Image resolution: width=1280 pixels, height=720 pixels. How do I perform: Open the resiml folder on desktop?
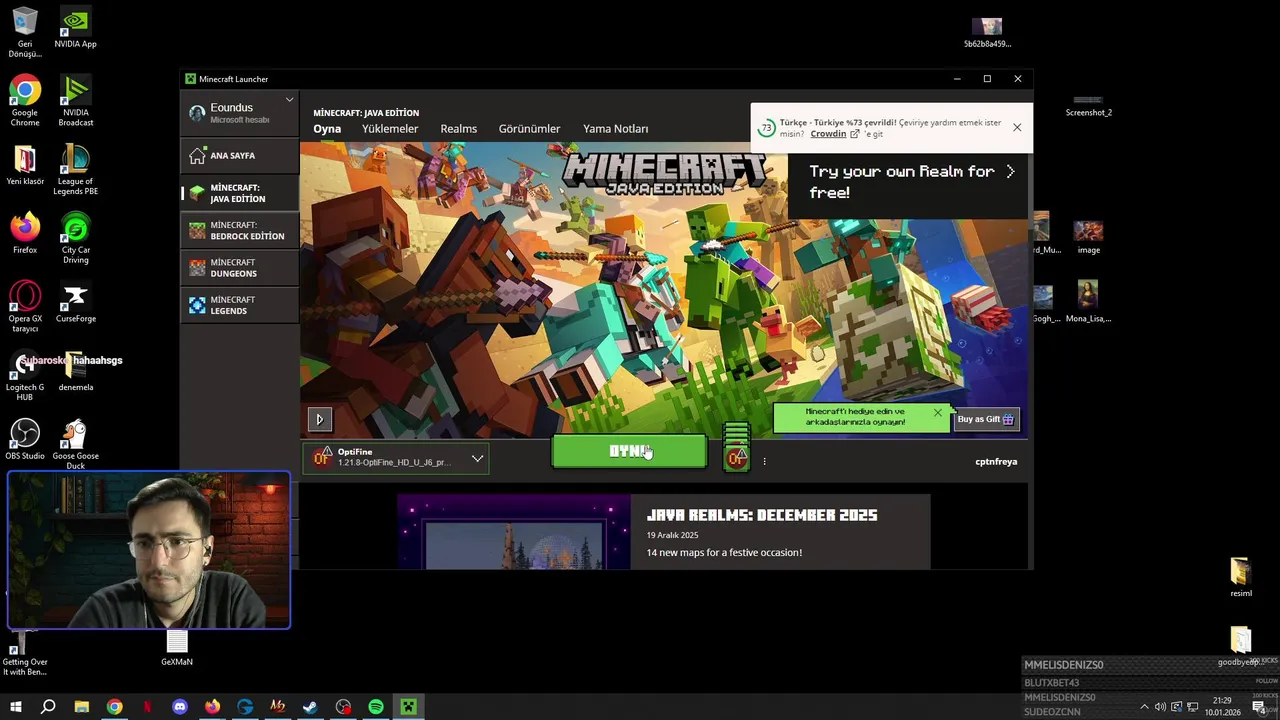[1240, 578]
